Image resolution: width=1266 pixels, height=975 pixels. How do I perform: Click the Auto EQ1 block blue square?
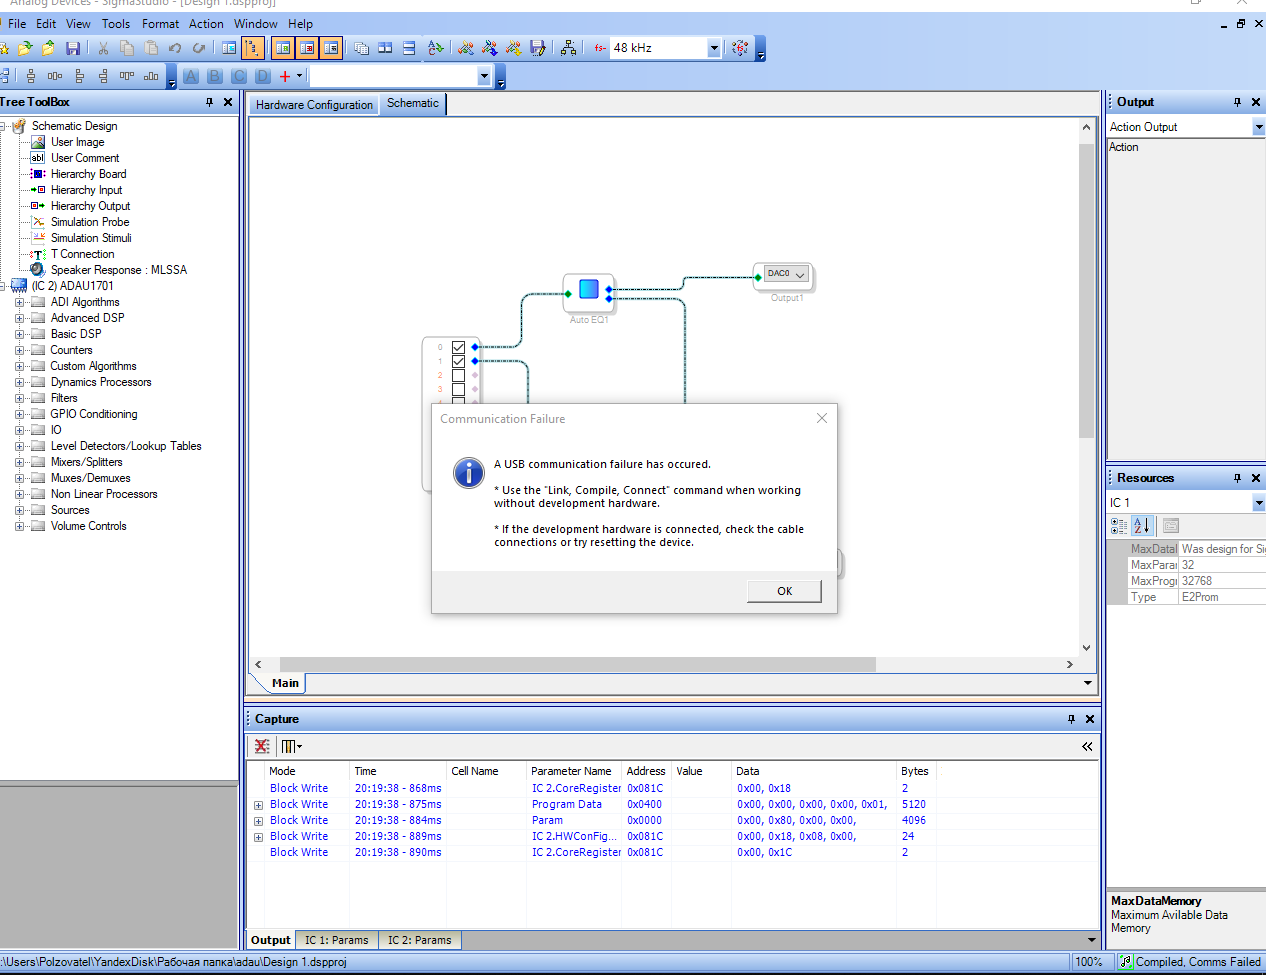(589, 289)
